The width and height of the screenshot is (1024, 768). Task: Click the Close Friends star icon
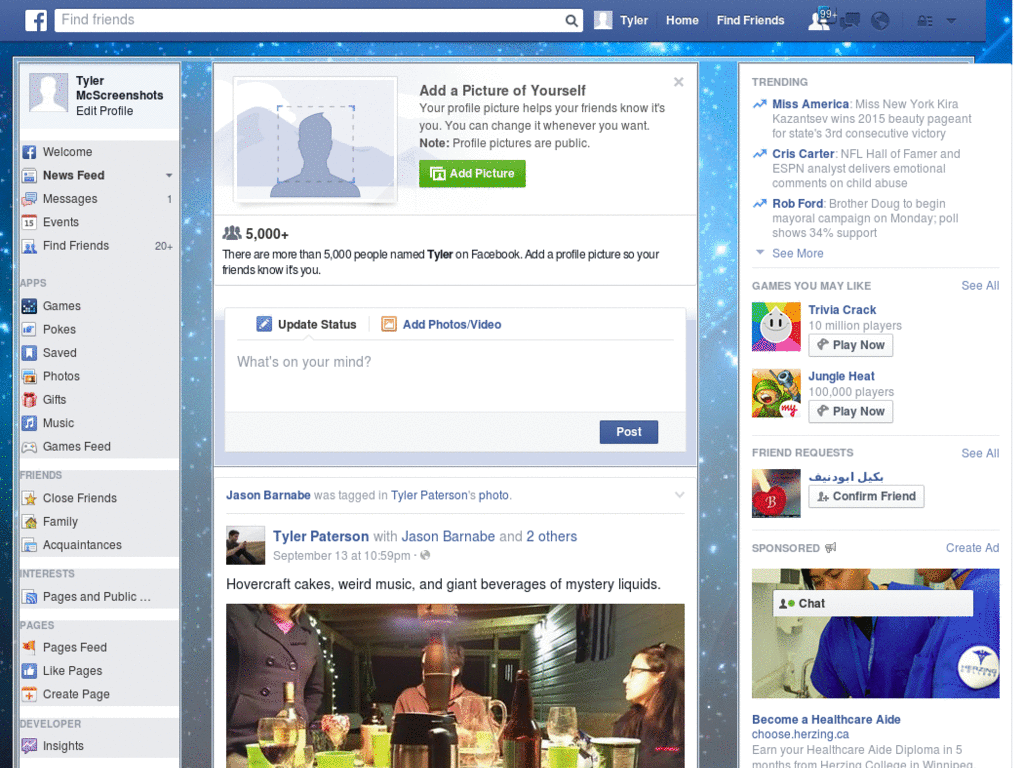29,499
